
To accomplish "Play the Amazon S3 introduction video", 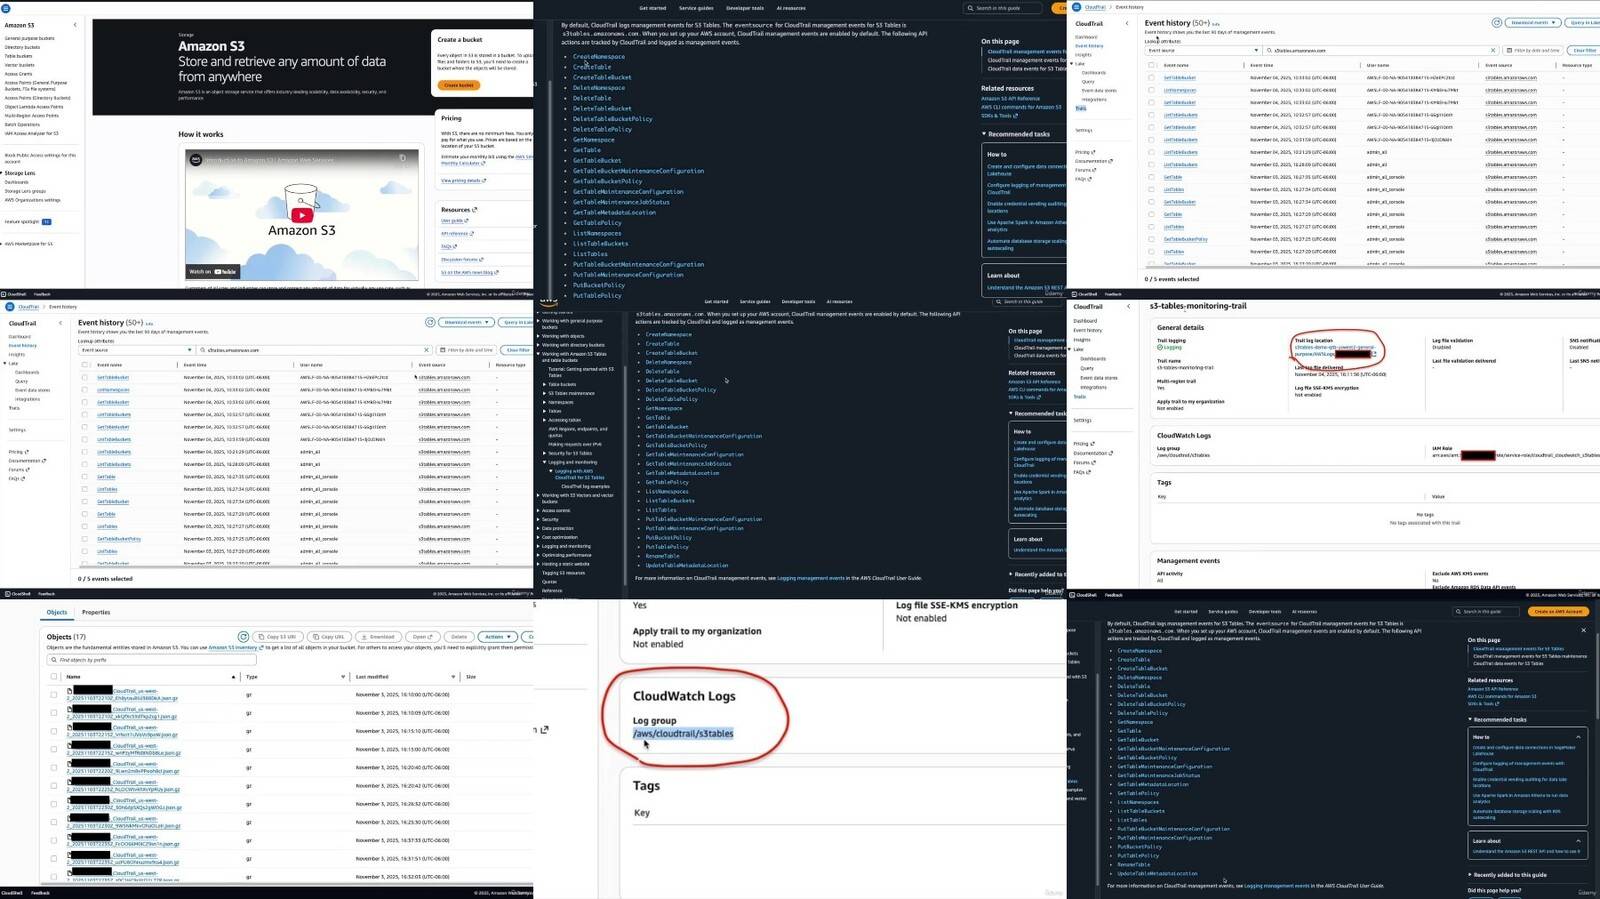I will coord(302,214).
